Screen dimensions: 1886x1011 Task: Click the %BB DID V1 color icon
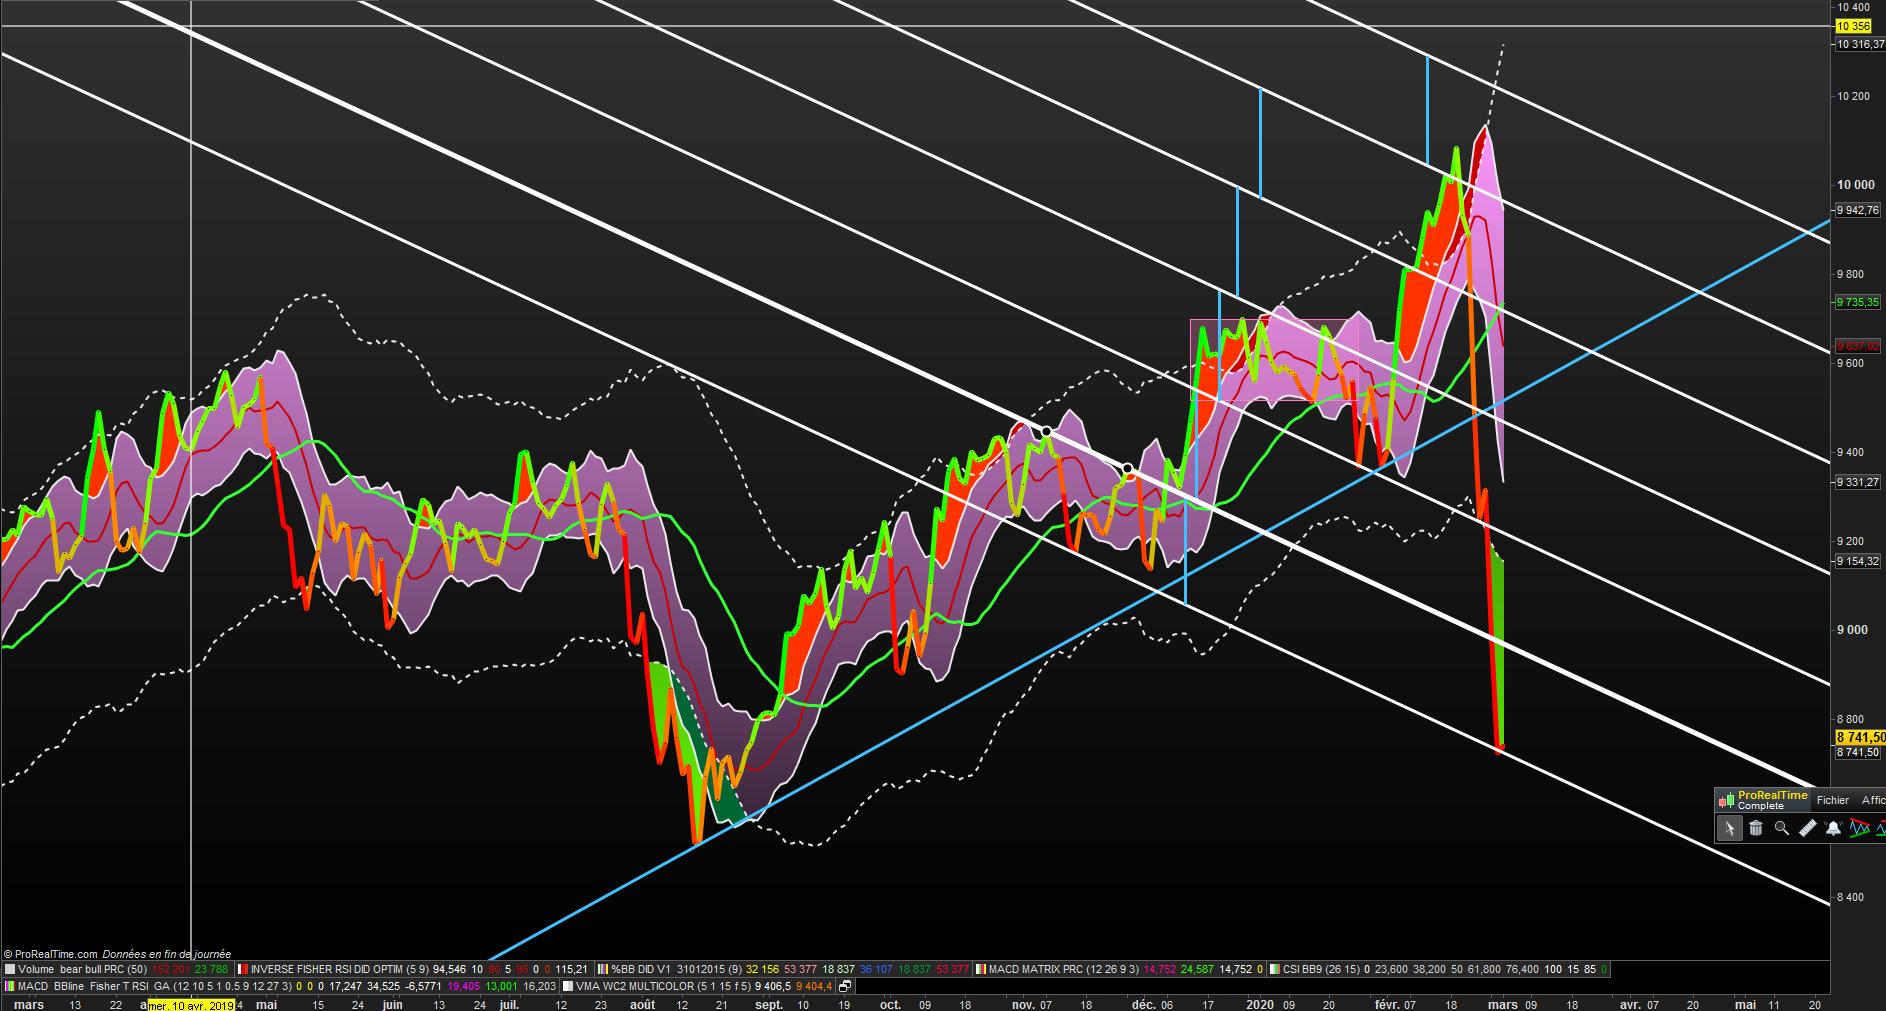click(603, 969)
